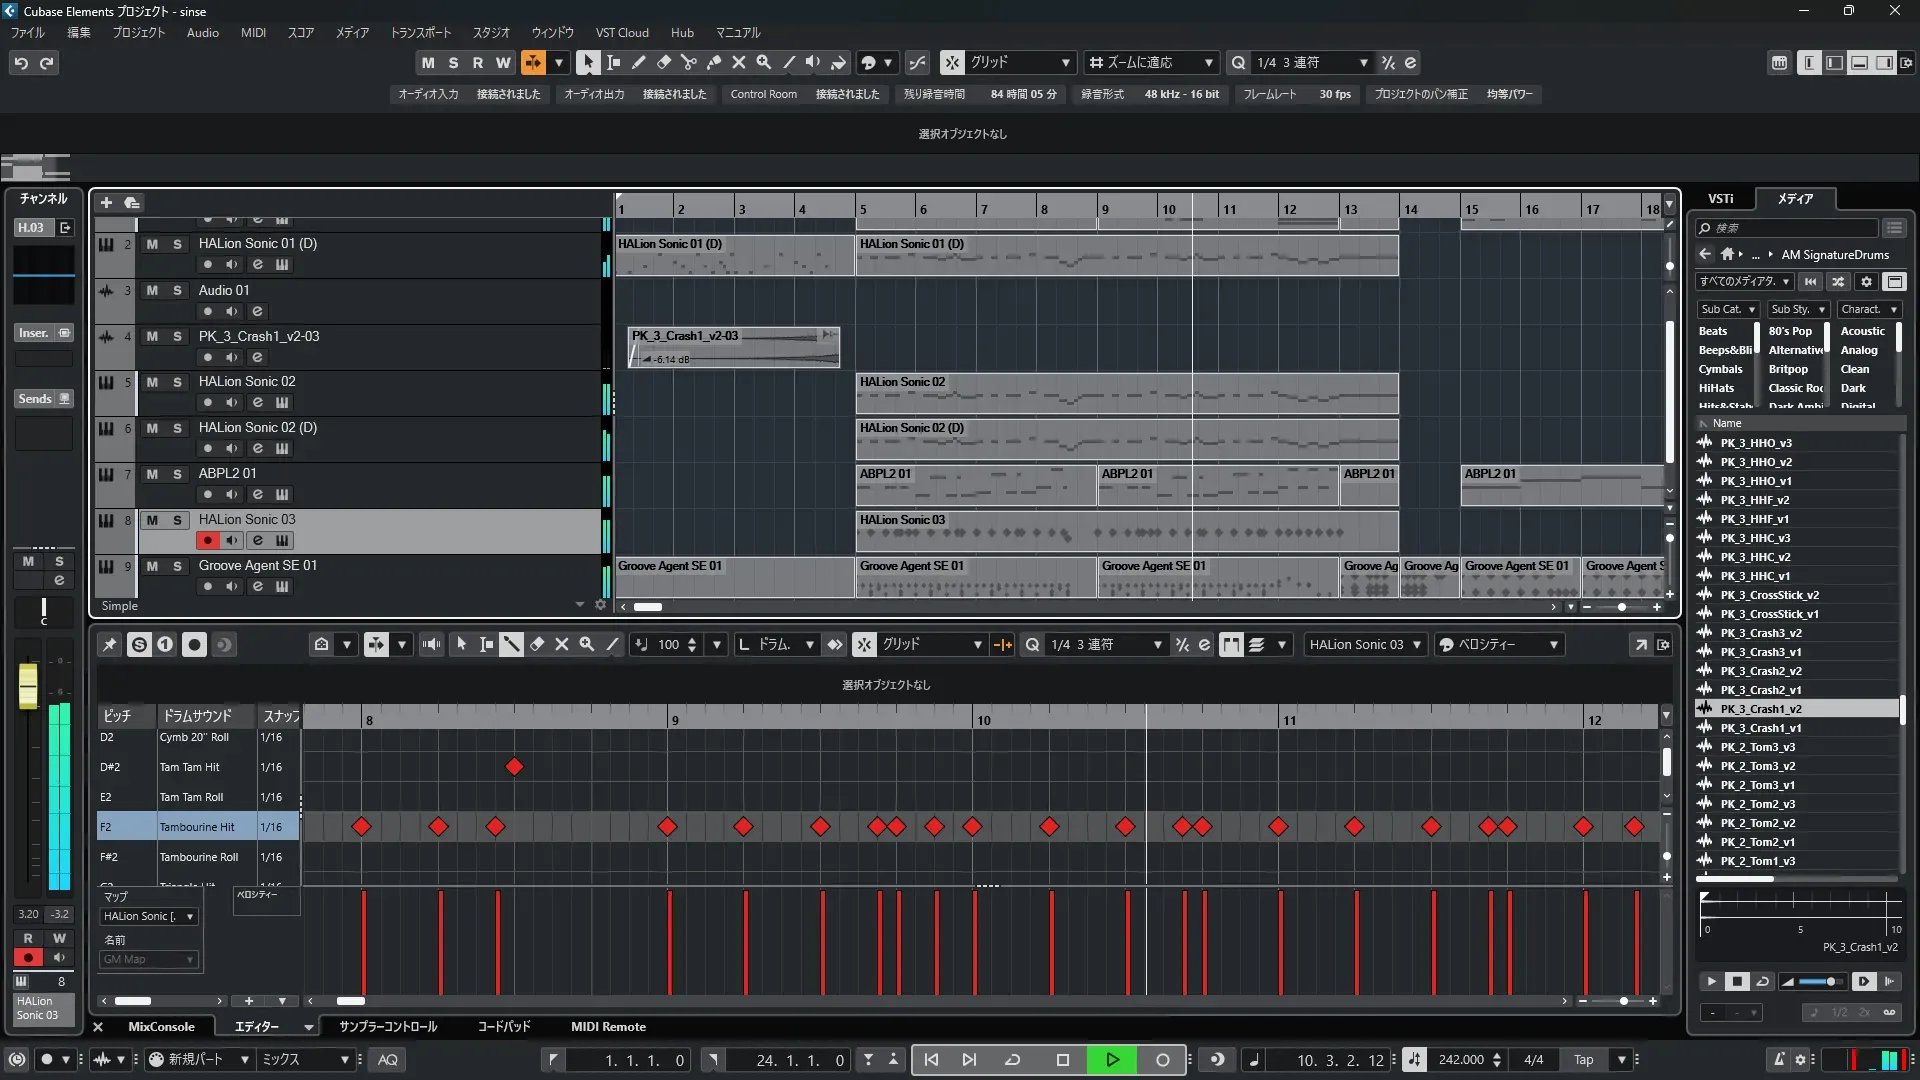Open the トランスポート menu
This screenshot has width=1920, height=1080.
[x=420, y=33]
